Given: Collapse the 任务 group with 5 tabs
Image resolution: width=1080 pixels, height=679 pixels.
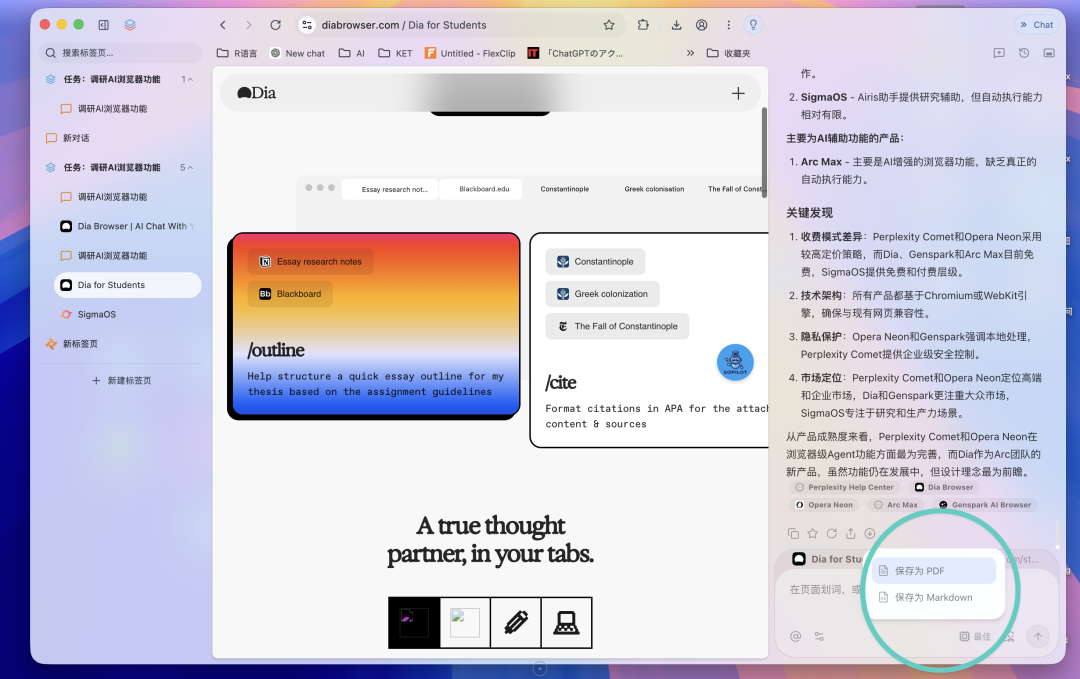Looking at the screenshot, I should pos(190,167).
